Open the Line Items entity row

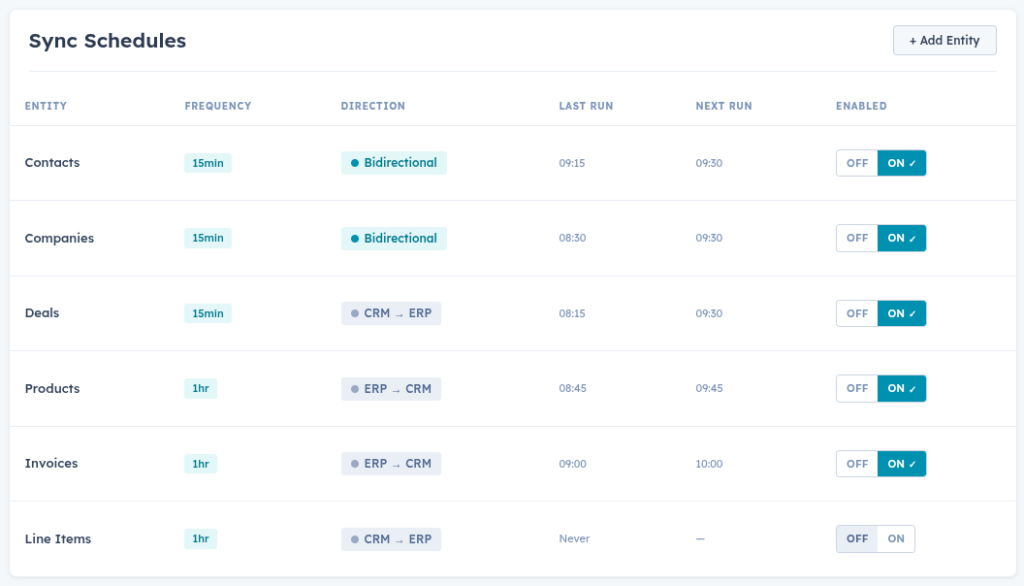point(58,539)
